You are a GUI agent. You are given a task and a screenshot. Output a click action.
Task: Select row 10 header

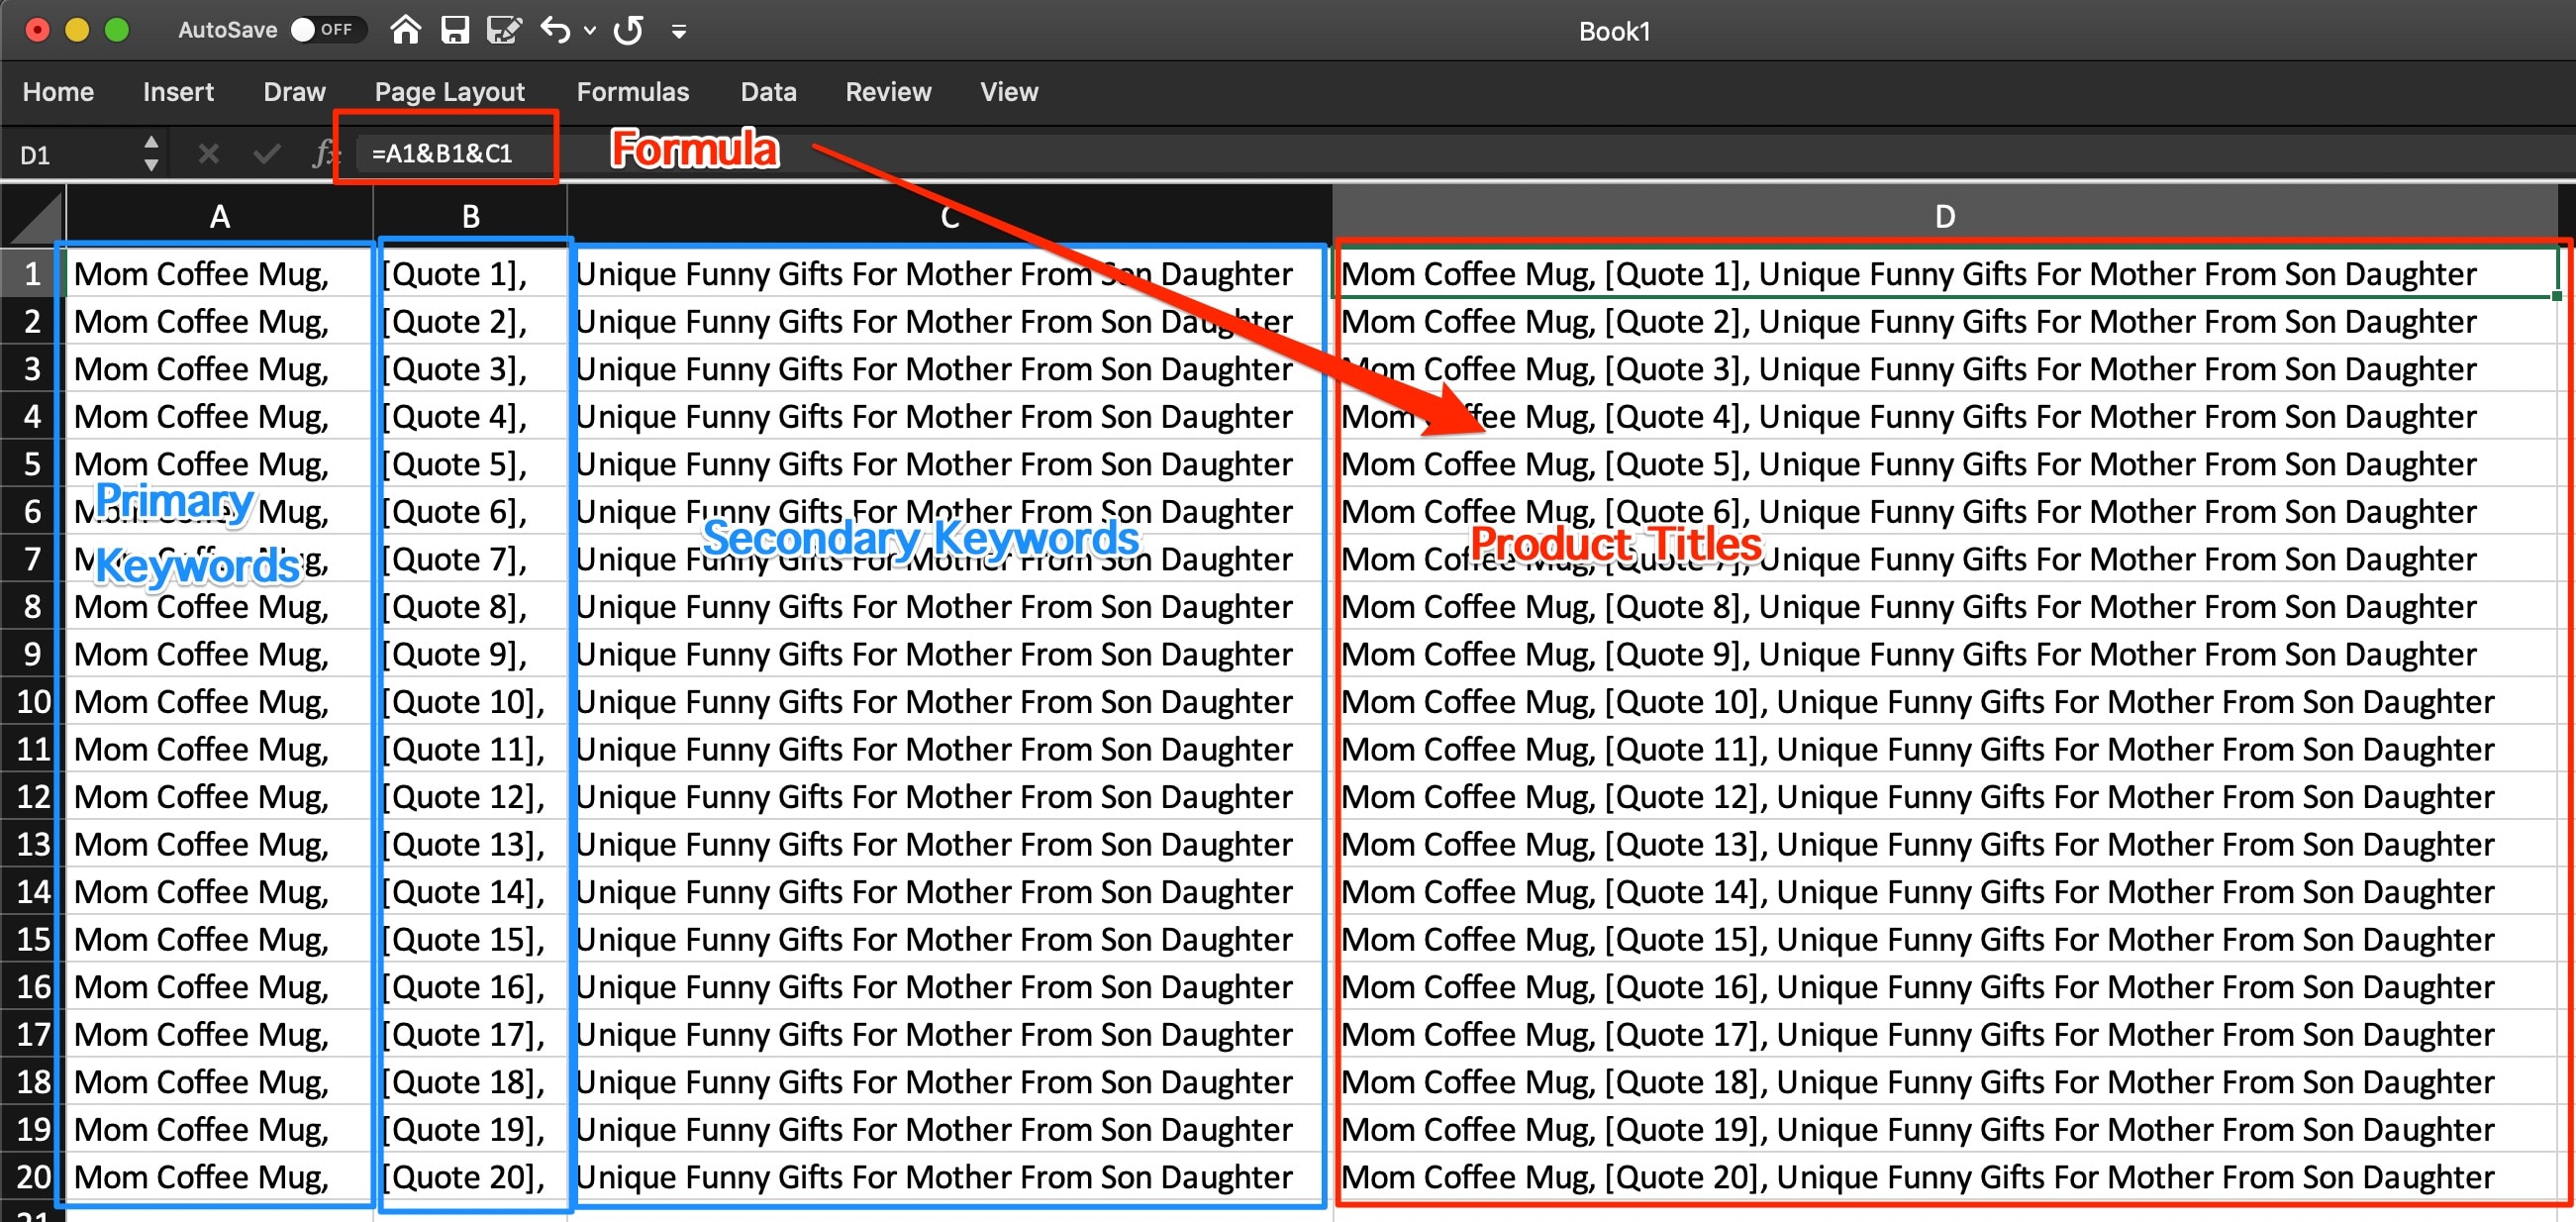32,701
